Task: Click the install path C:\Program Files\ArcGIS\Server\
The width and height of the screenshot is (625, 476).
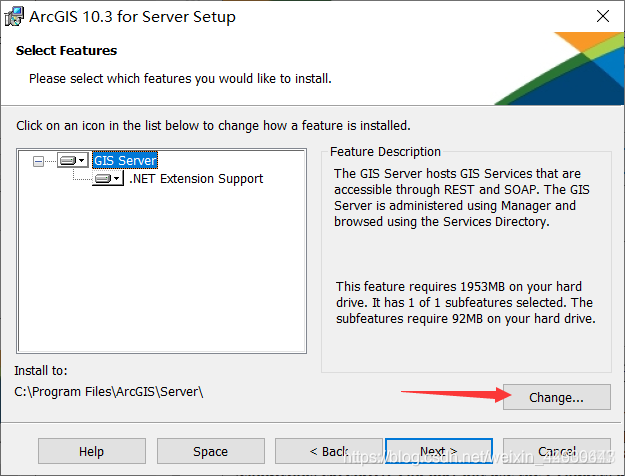Action: (x=109, y=392)
